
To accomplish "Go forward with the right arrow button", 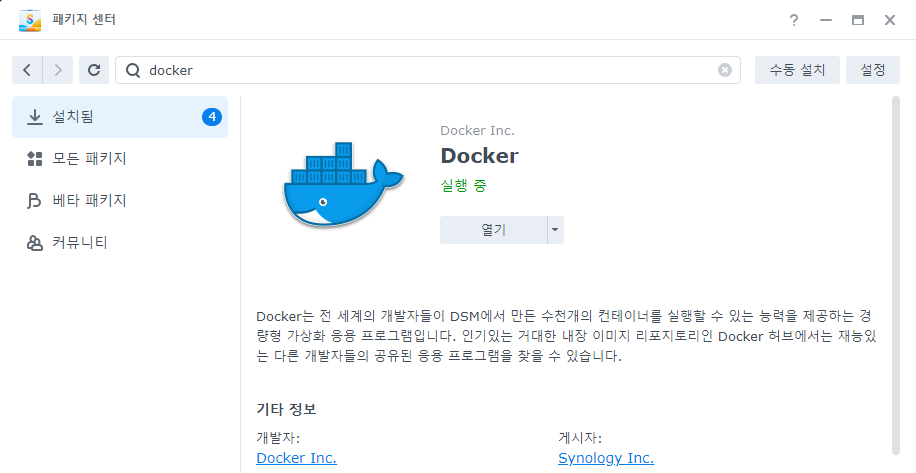I will [58, 70].
